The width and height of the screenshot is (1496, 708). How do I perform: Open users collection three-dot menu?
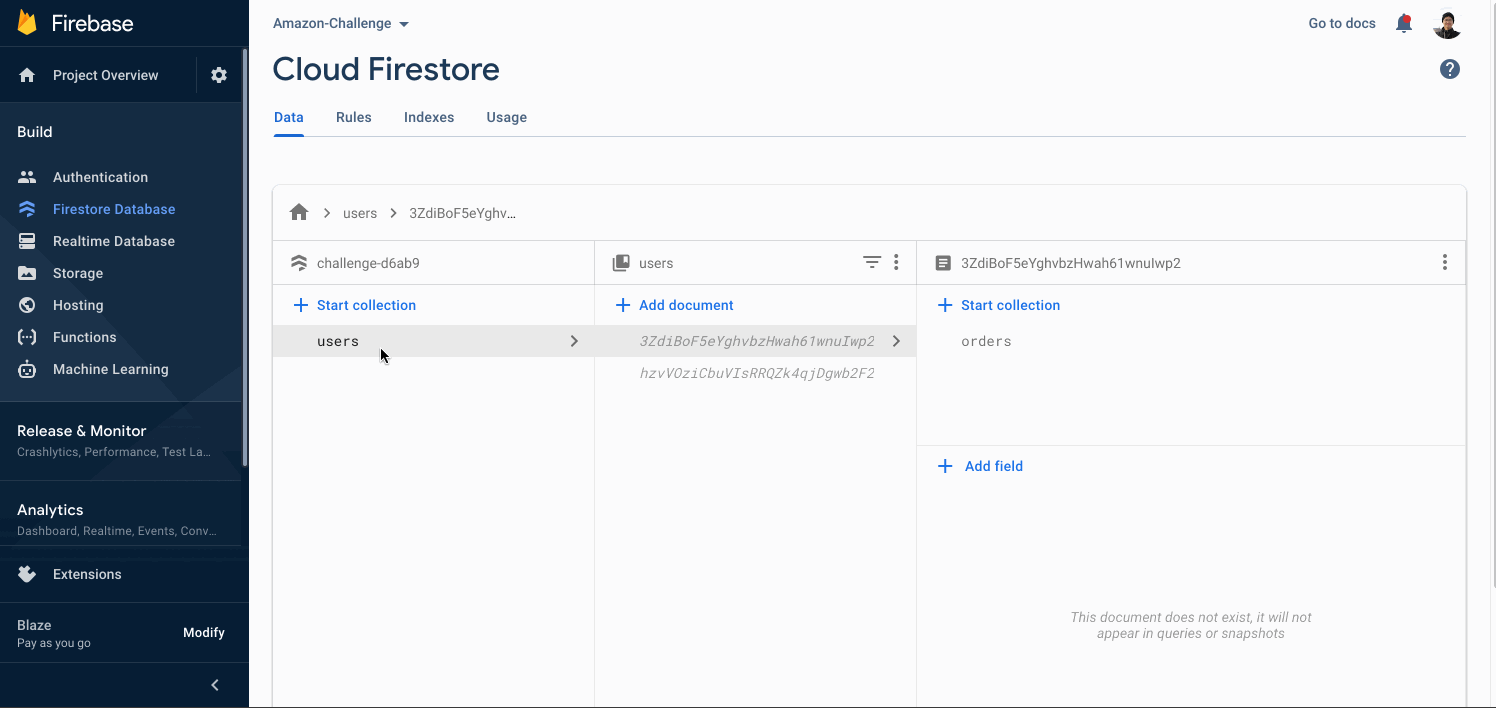click(896, 262)
